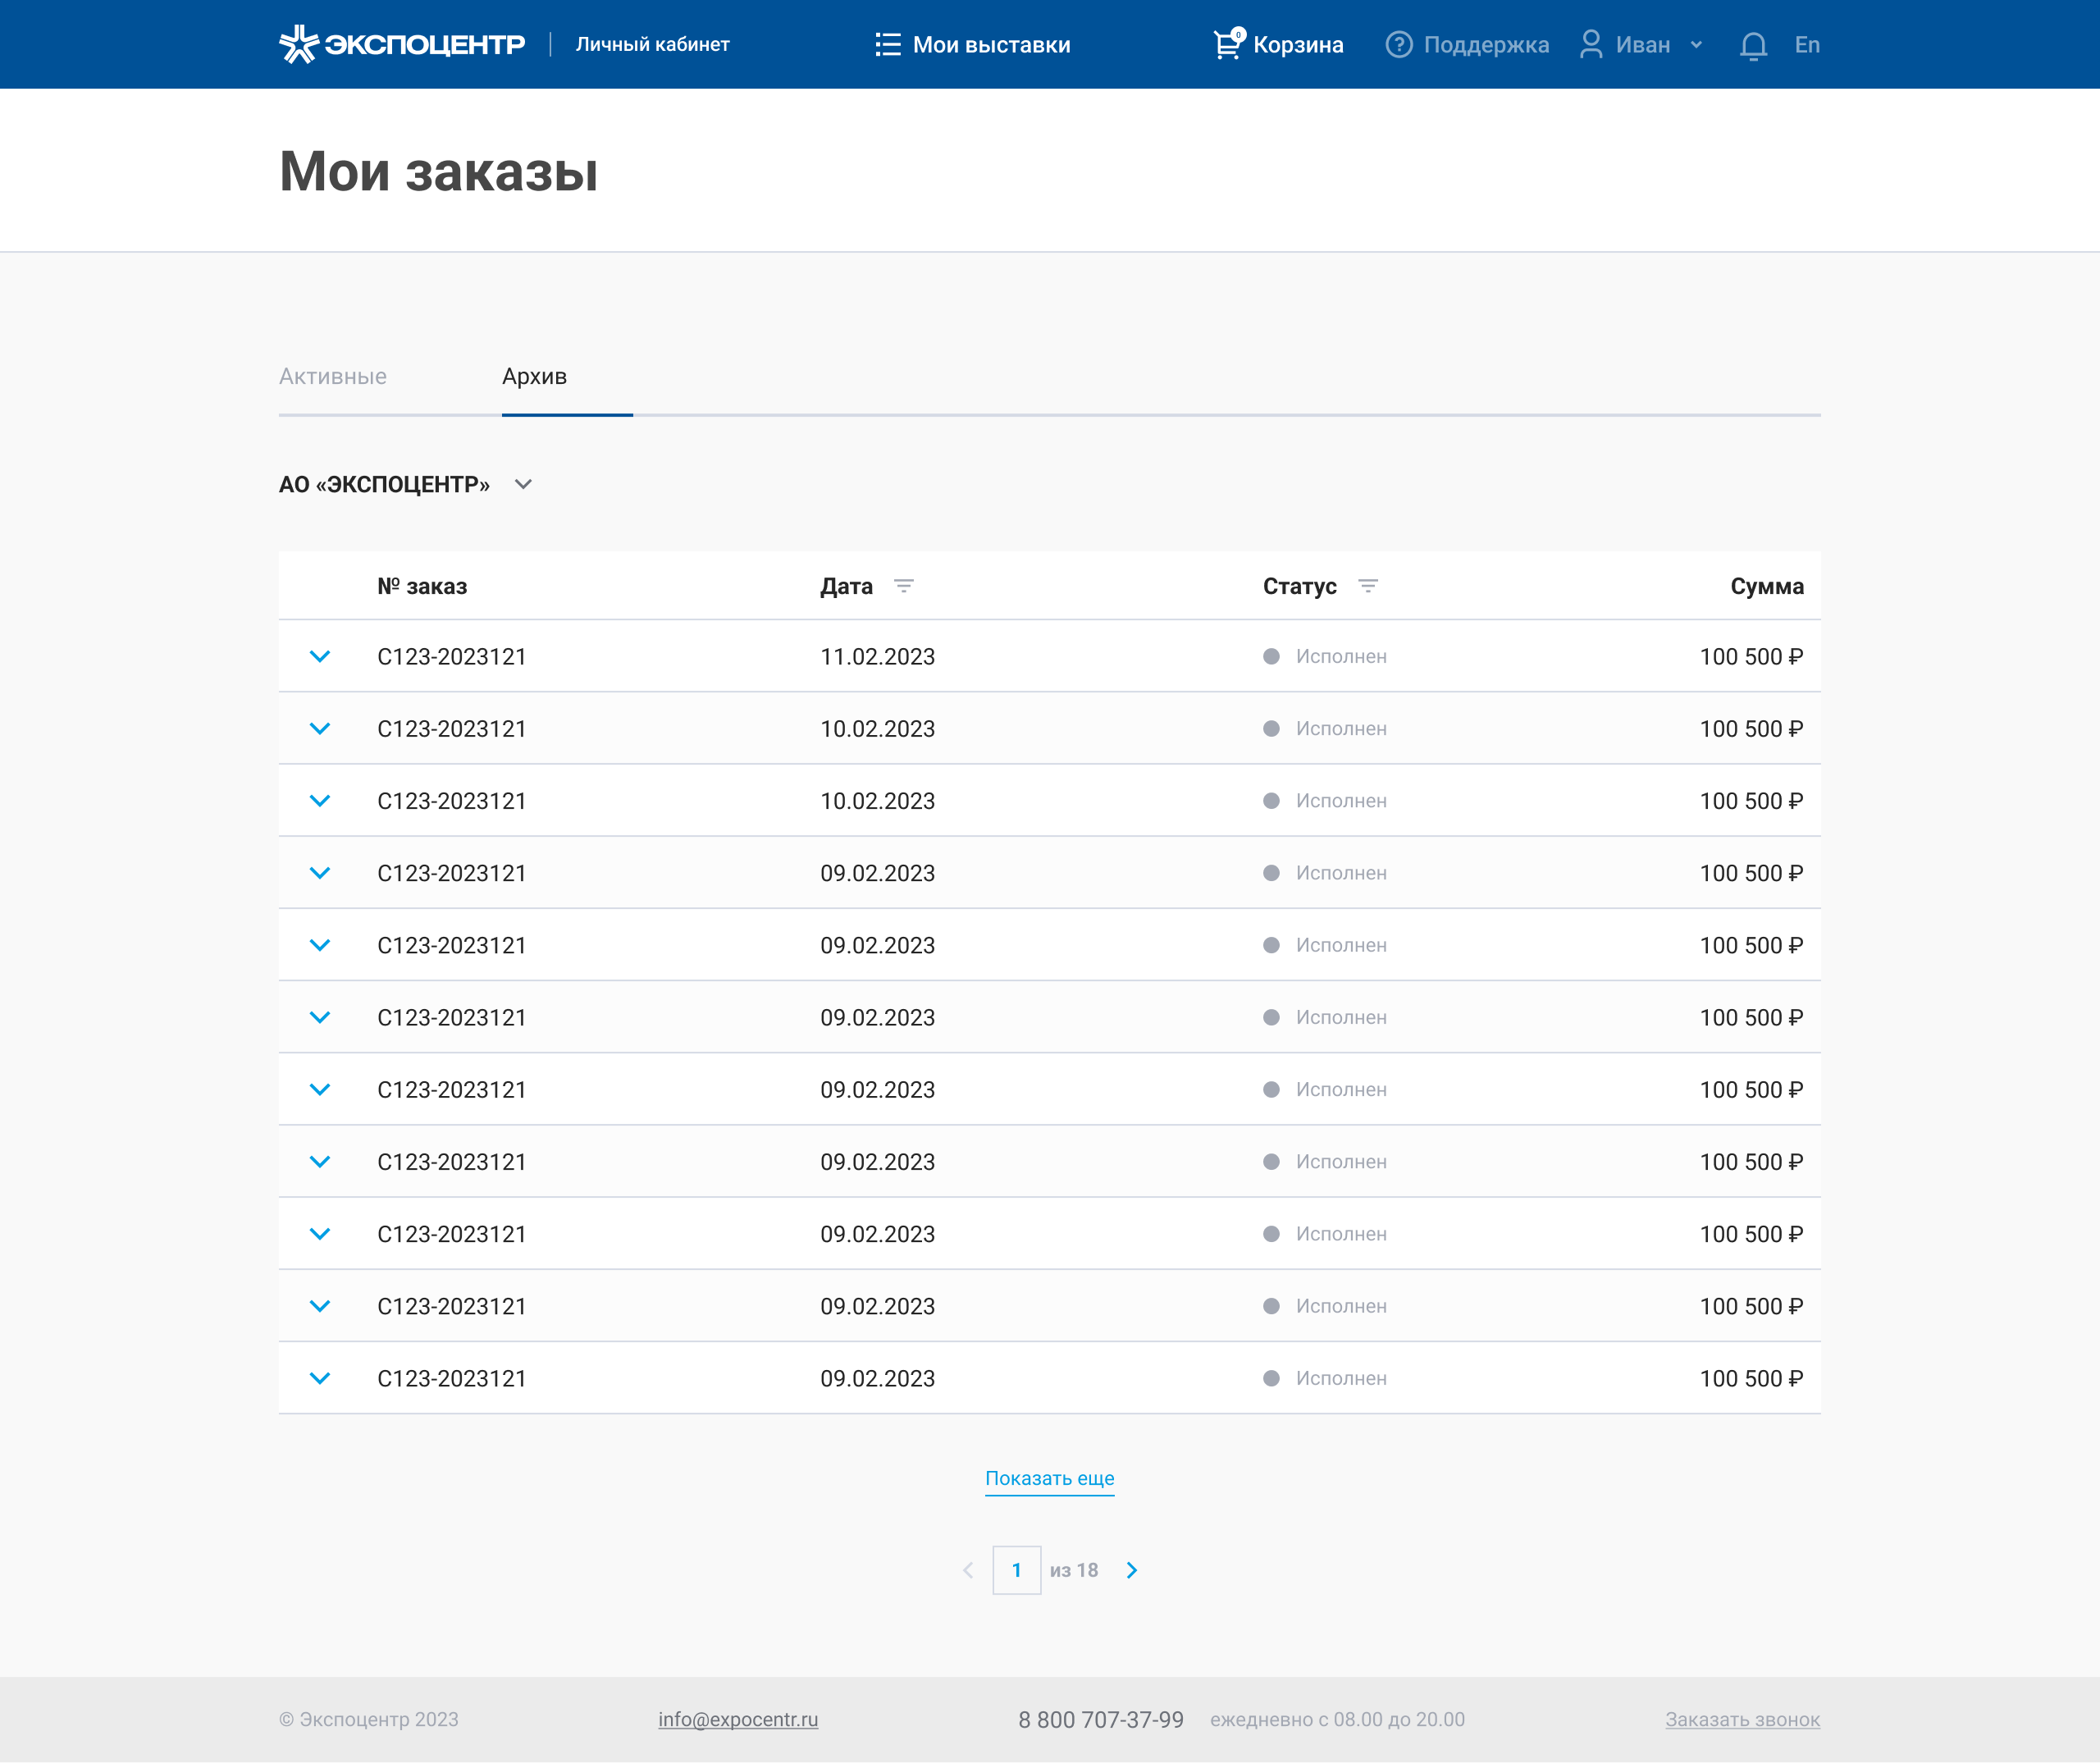Open Поддержка help section
Viewport: 2100px width, 1763px height.
[1467, 44]
